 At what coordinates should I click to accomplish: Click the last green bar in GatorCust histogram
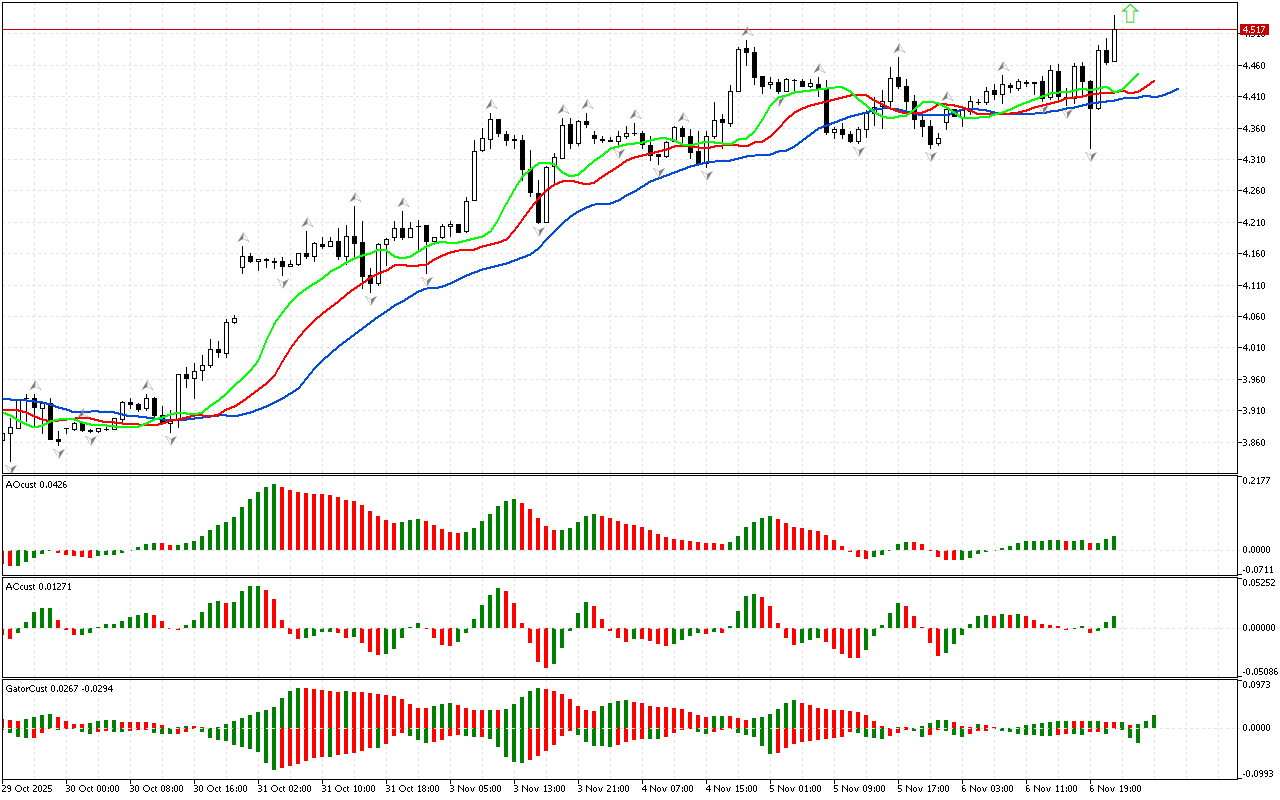[1153, 721]
